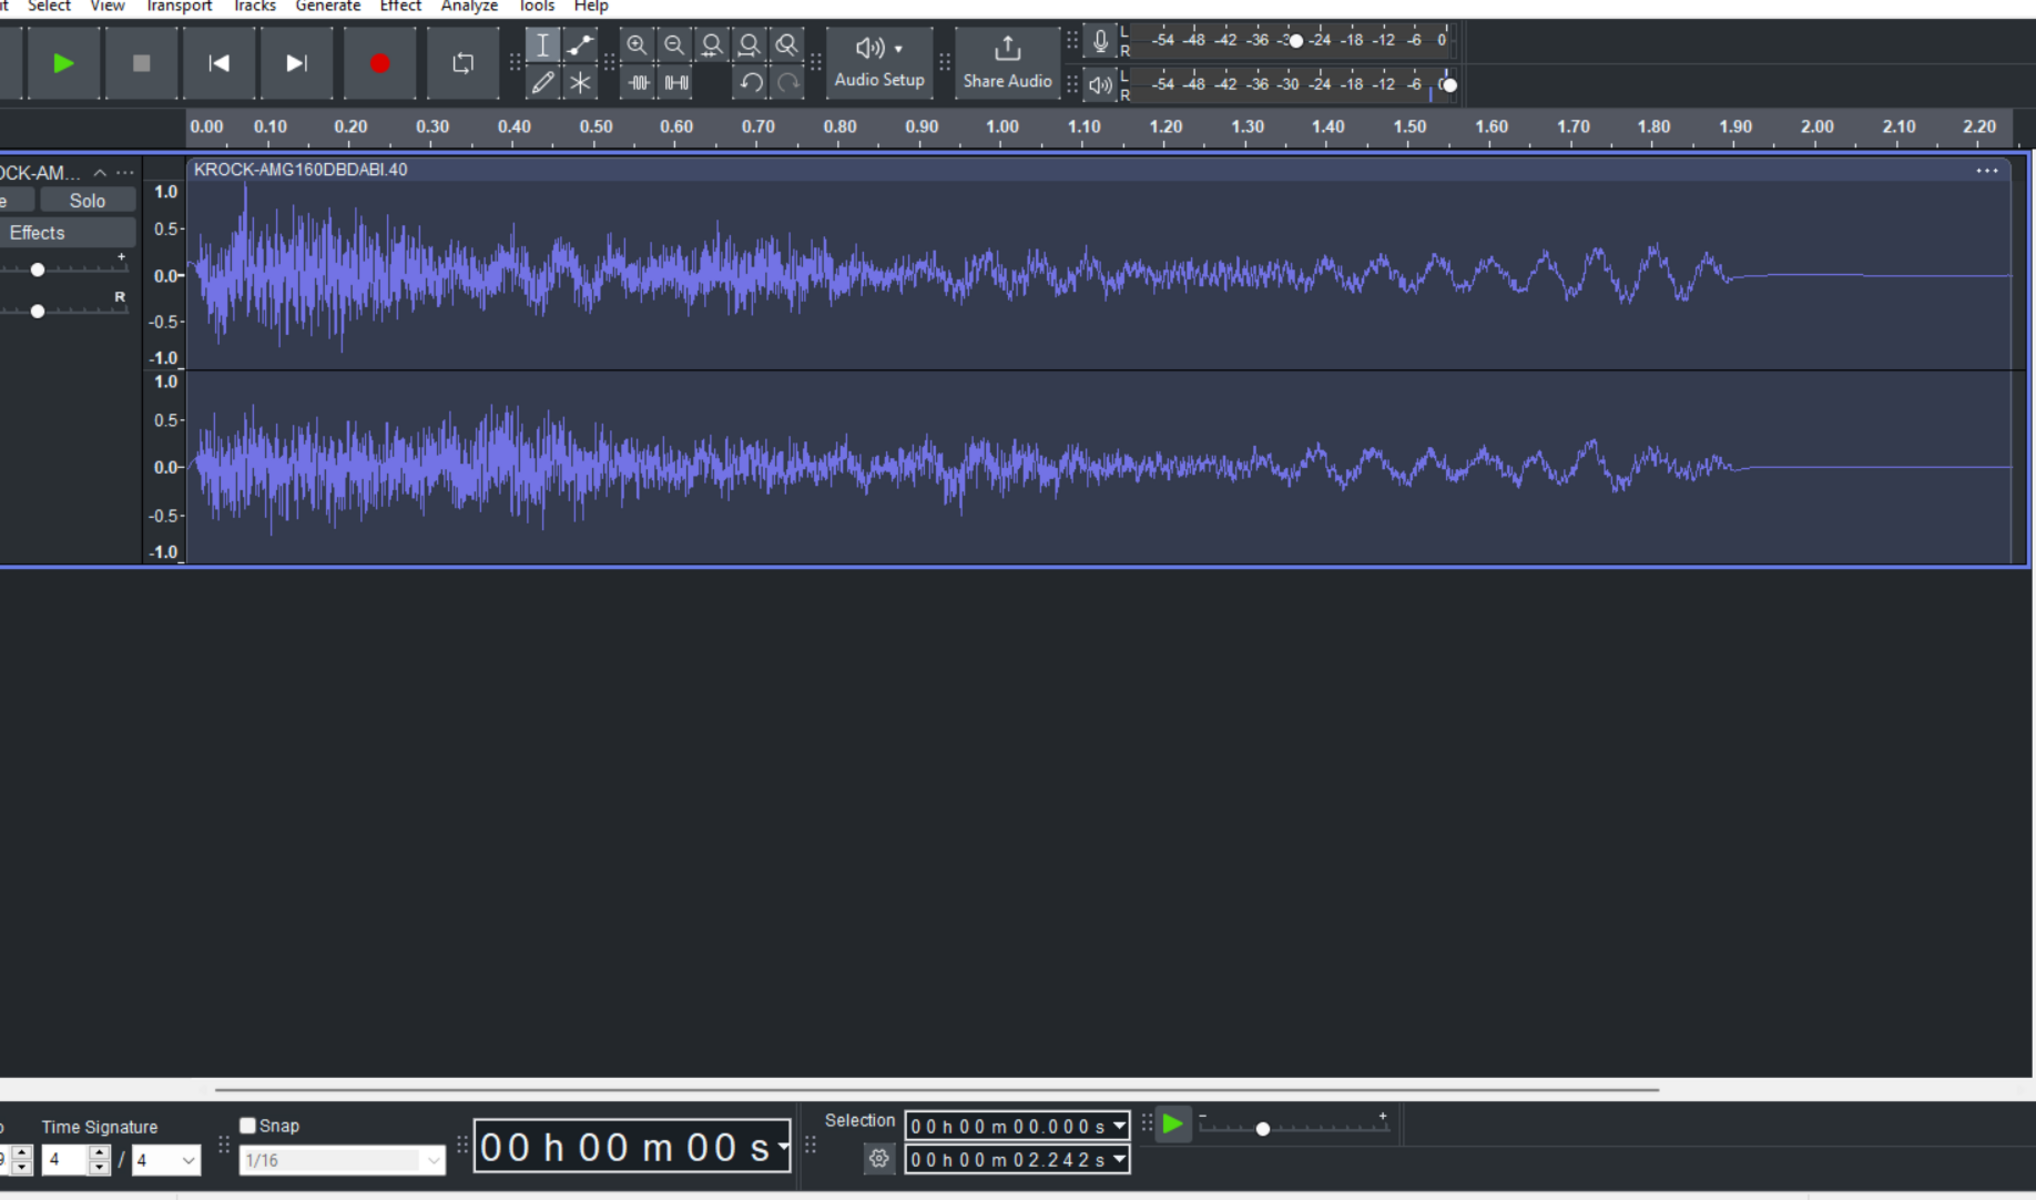Adjust the recording level slider knob
This screenshot has height=1200, width=2036.
click(1296, 41)
